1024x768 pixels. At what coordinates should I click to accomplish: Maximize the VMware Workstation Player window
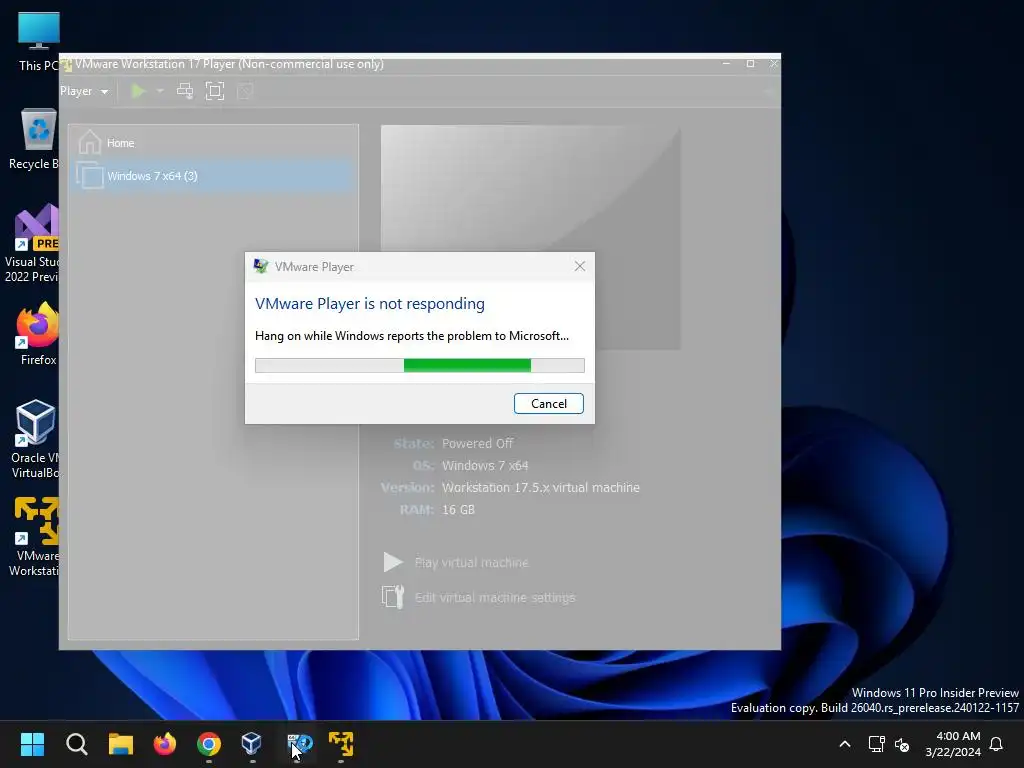(x=750, y=63)
